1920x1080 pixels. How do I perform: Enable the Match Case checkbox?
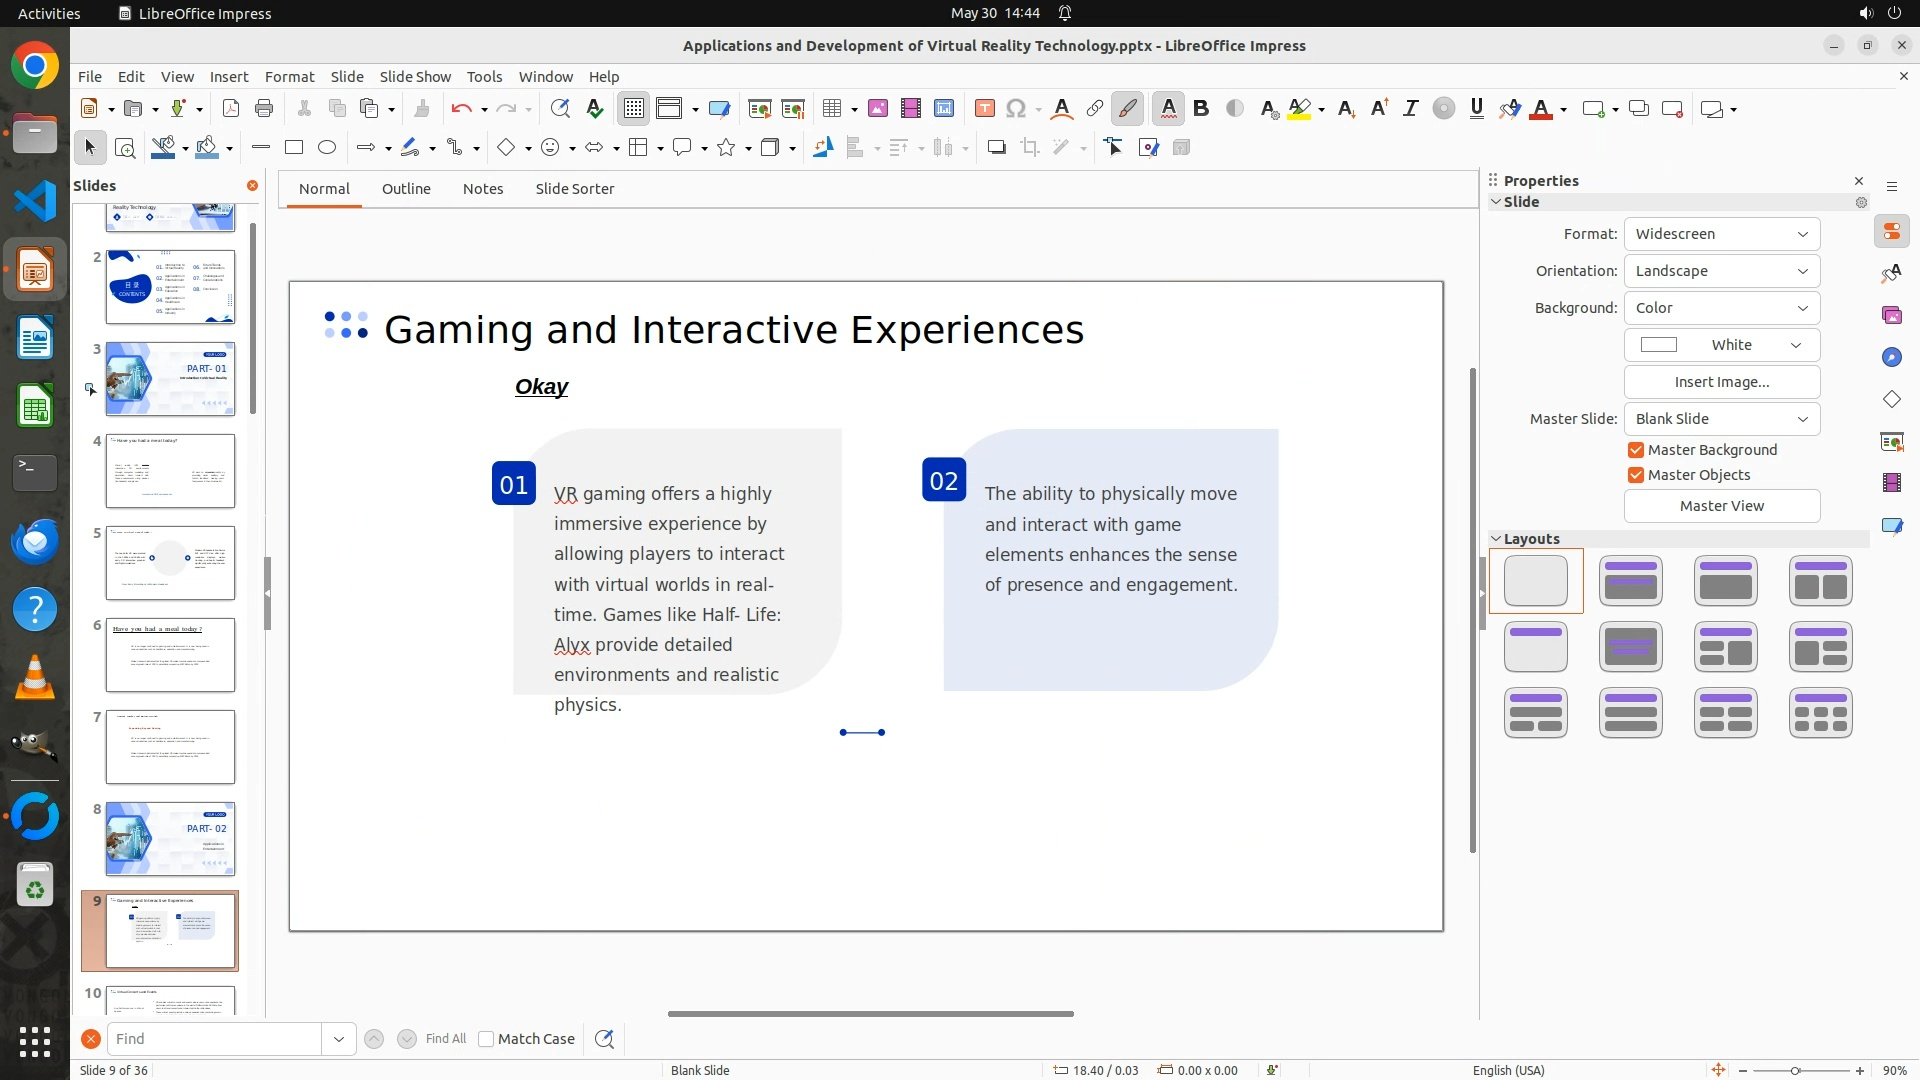coord(486,1039)
